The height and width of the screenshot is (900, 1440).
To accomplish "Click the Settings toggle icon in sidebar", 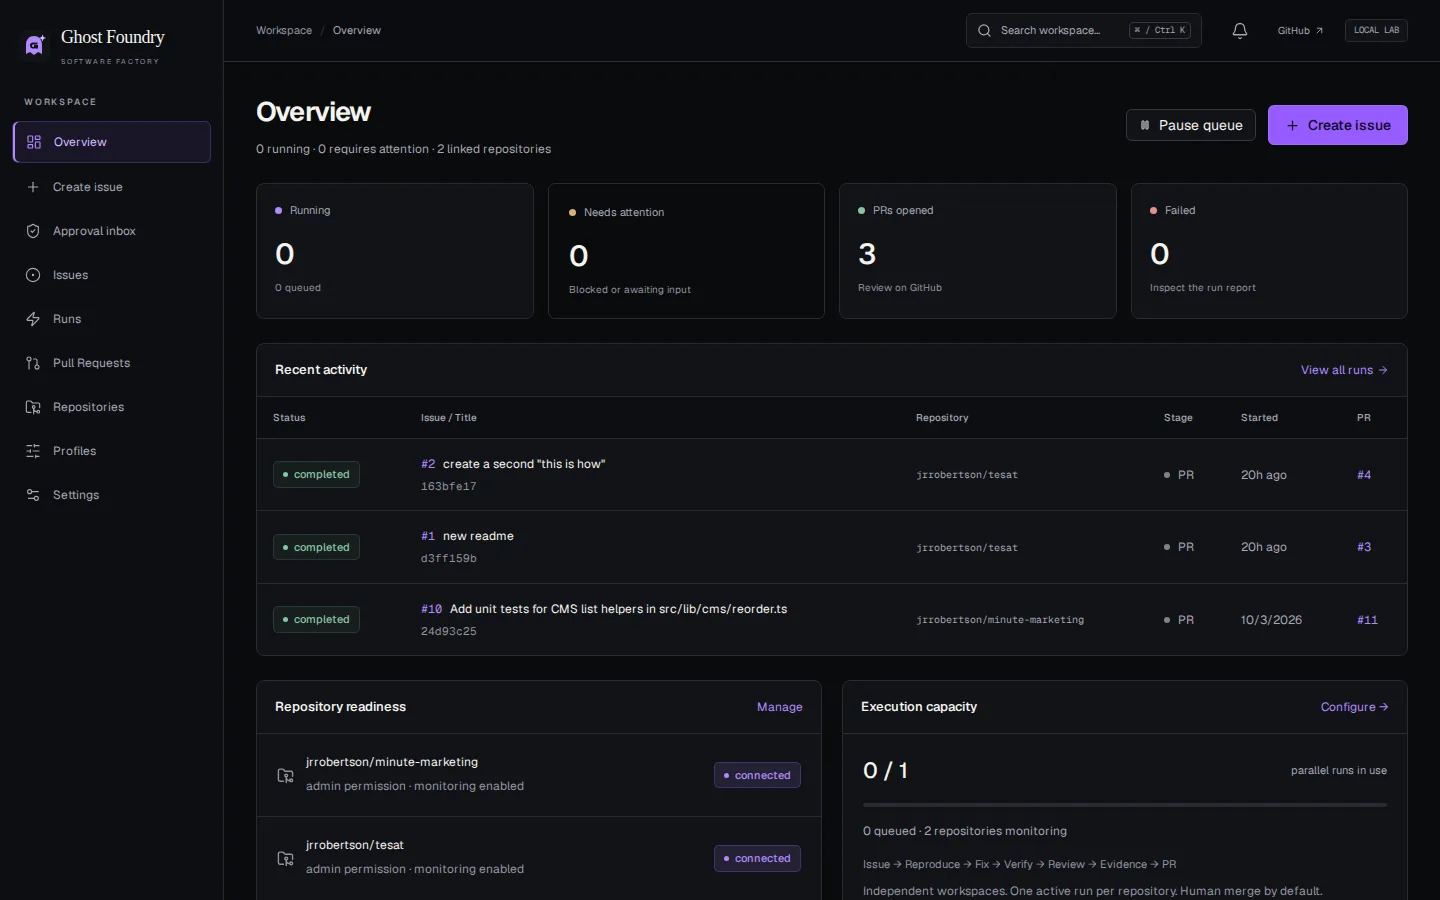I will tap(33, 495).
